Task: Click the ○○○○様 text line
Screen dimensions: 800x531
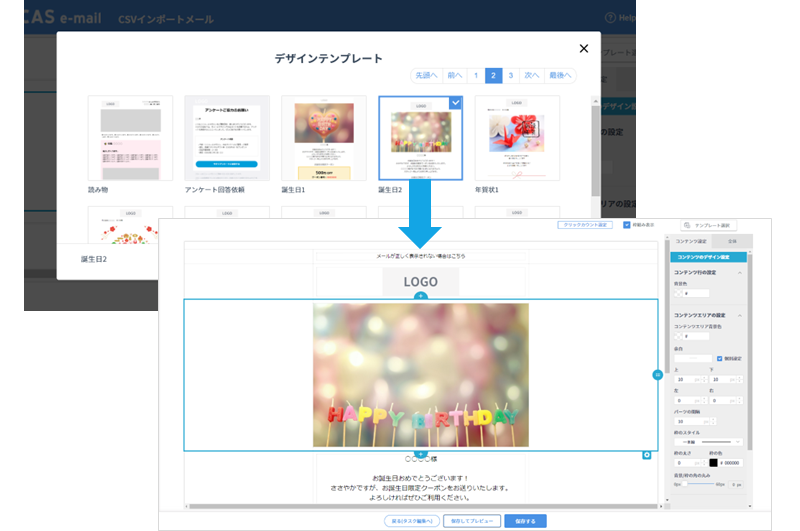Action: [x=420, y=459]
